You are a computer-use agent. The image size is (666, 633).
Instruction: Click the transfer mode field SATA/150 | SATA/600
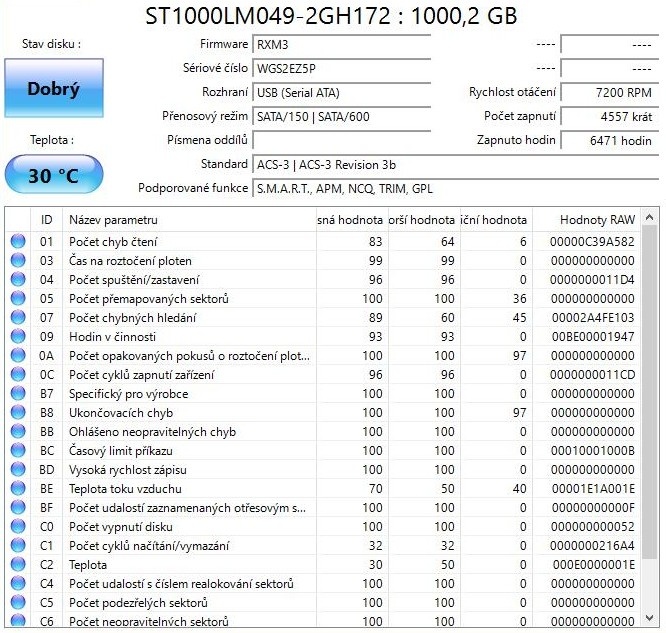[x=341, y=116]
